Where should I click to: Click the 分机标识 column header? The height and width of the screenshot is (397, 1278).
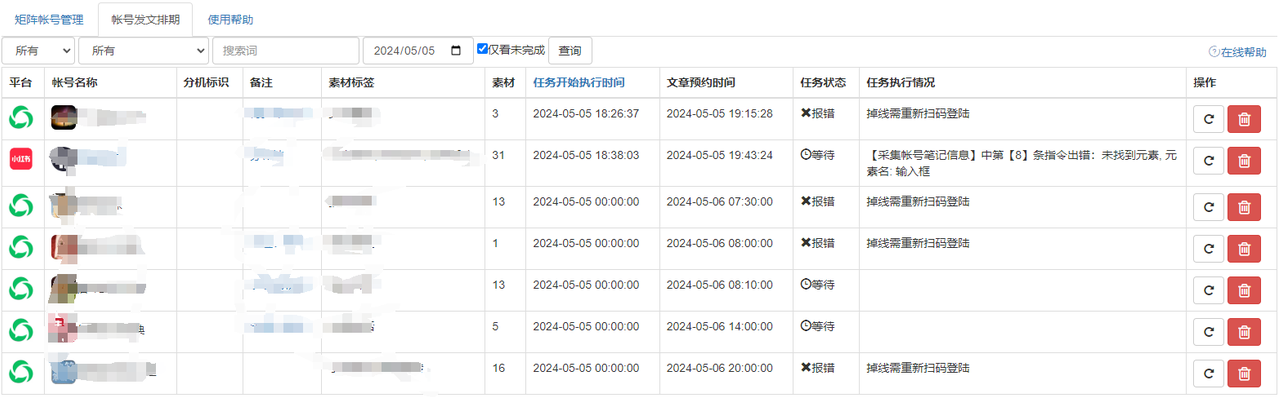pyautogui.click(x=207, y=82)
